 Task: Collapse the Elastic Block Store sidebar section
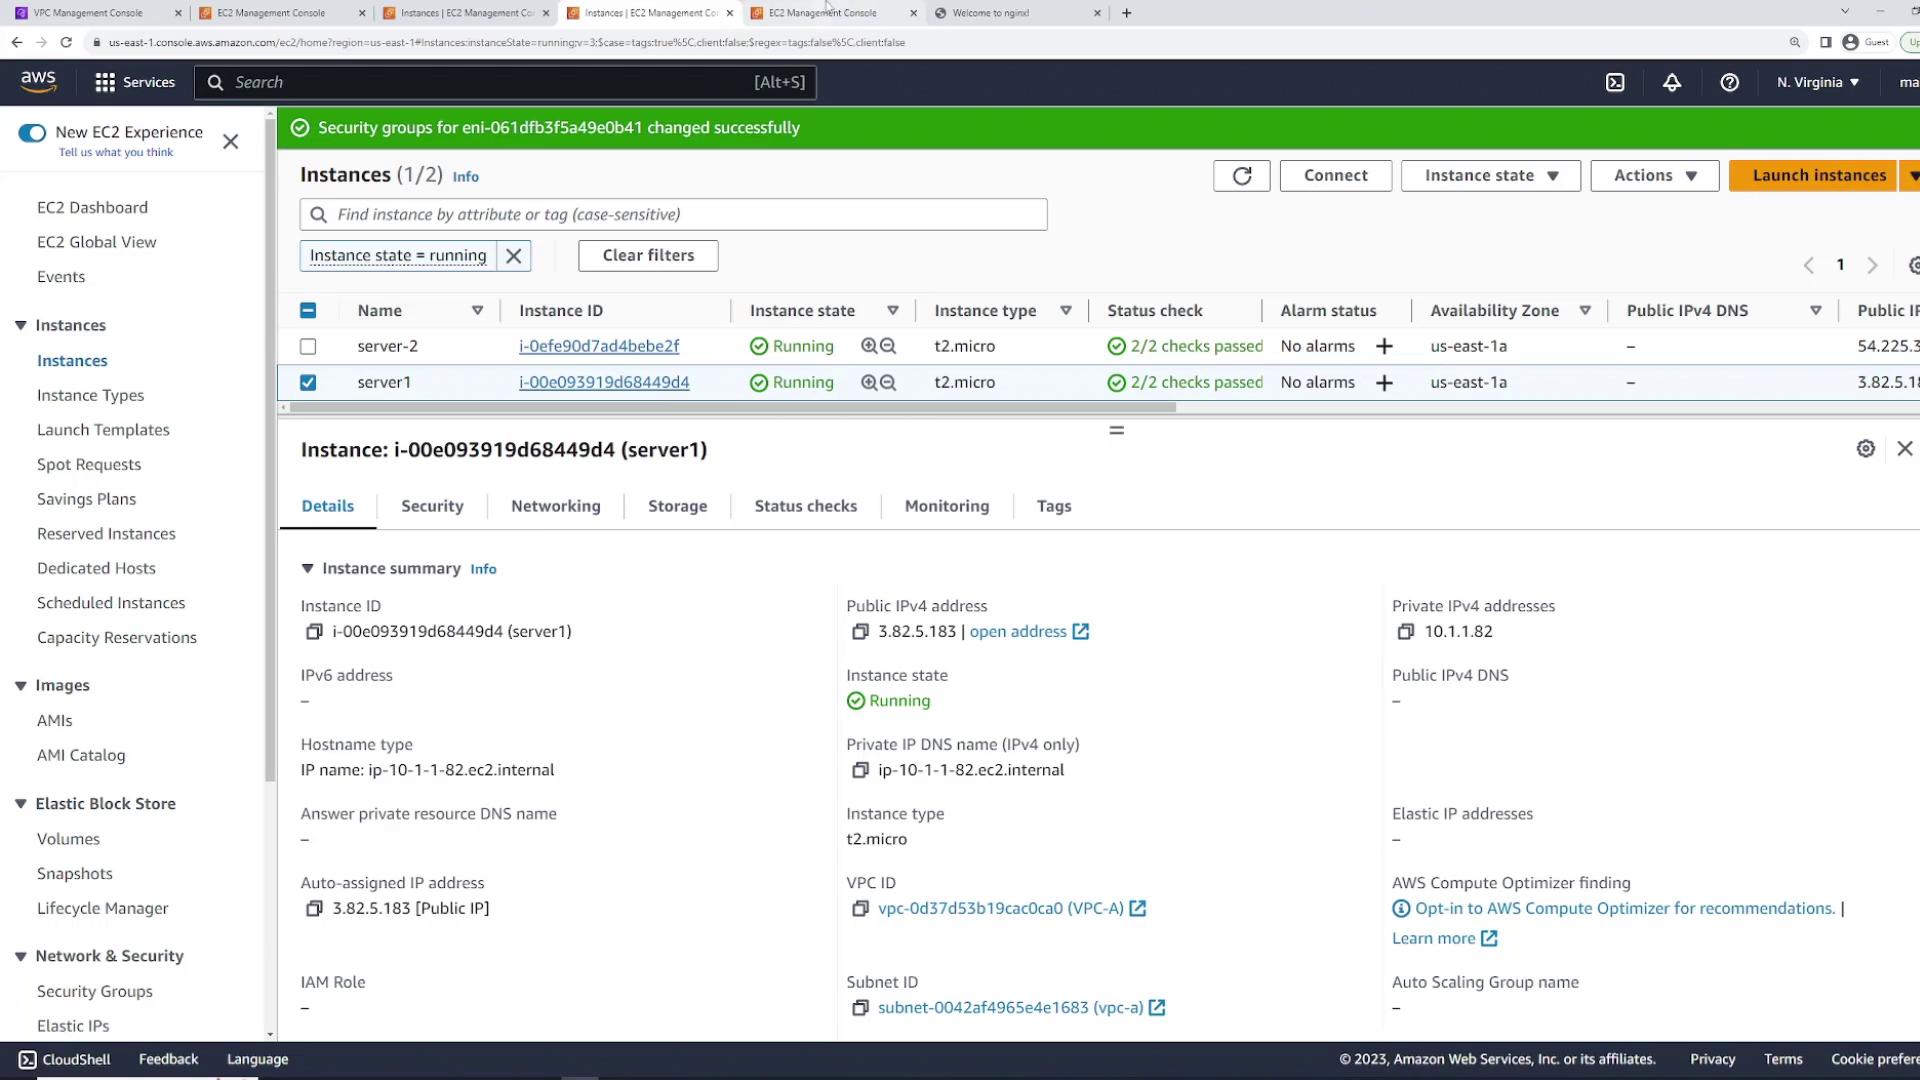pos(21,804)
